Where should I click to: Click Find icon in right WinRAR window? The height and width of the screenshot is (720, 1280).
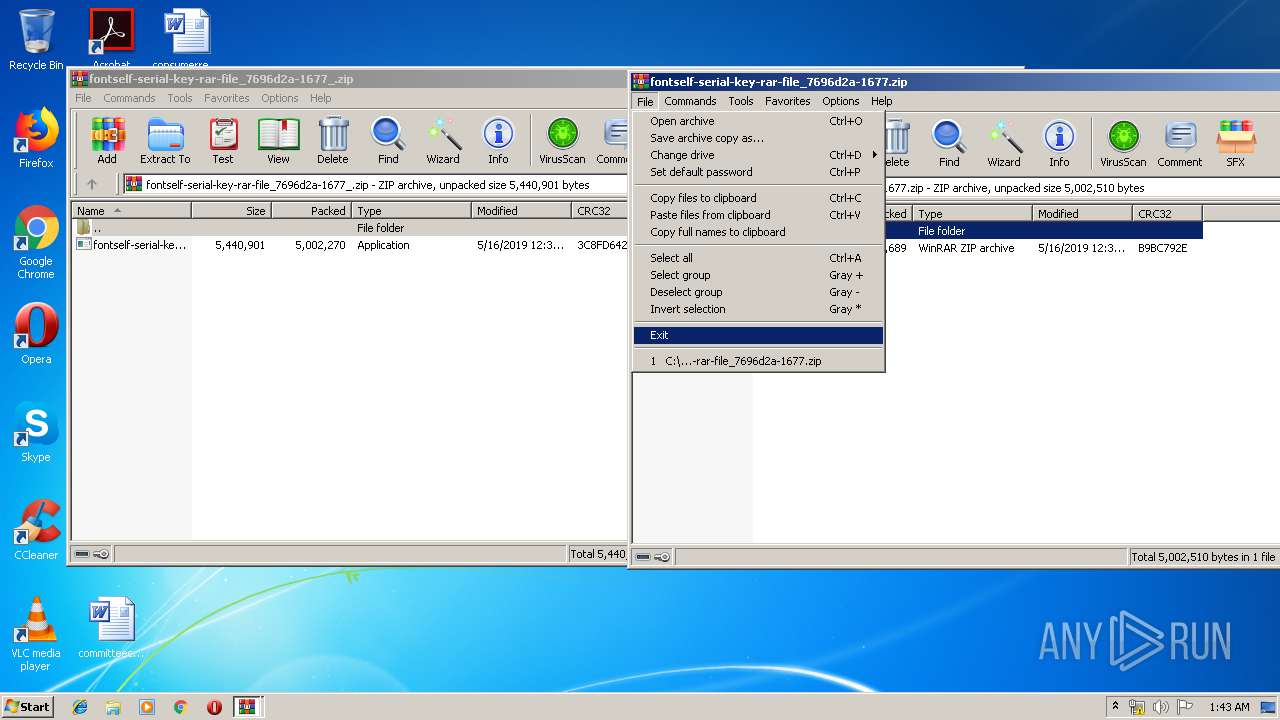(949, 144)
